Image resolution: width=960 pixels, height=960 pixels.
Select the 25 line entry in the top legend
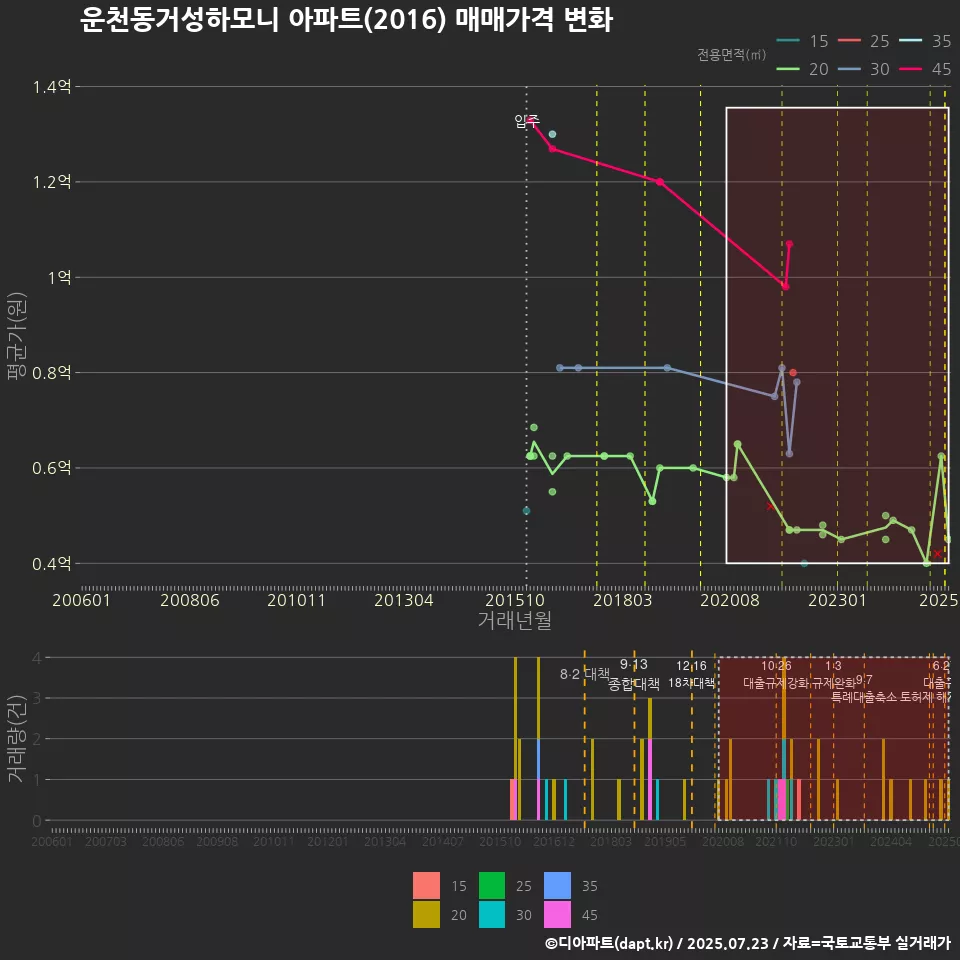[x=863, y=41]
